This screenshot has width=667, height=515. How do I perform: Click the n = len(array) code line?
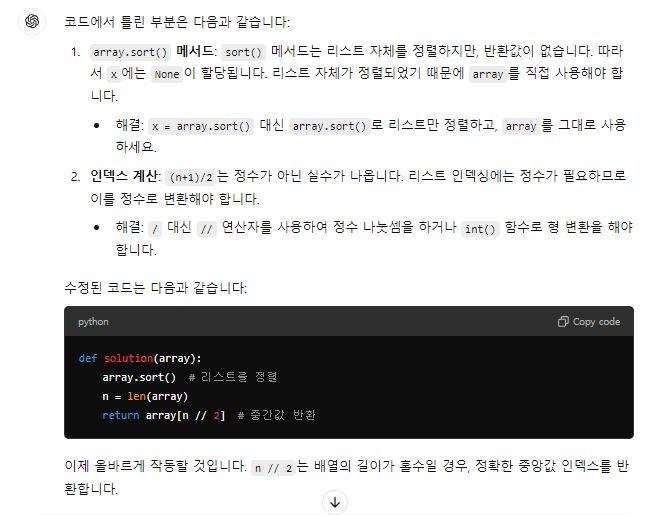pos(145,396)
